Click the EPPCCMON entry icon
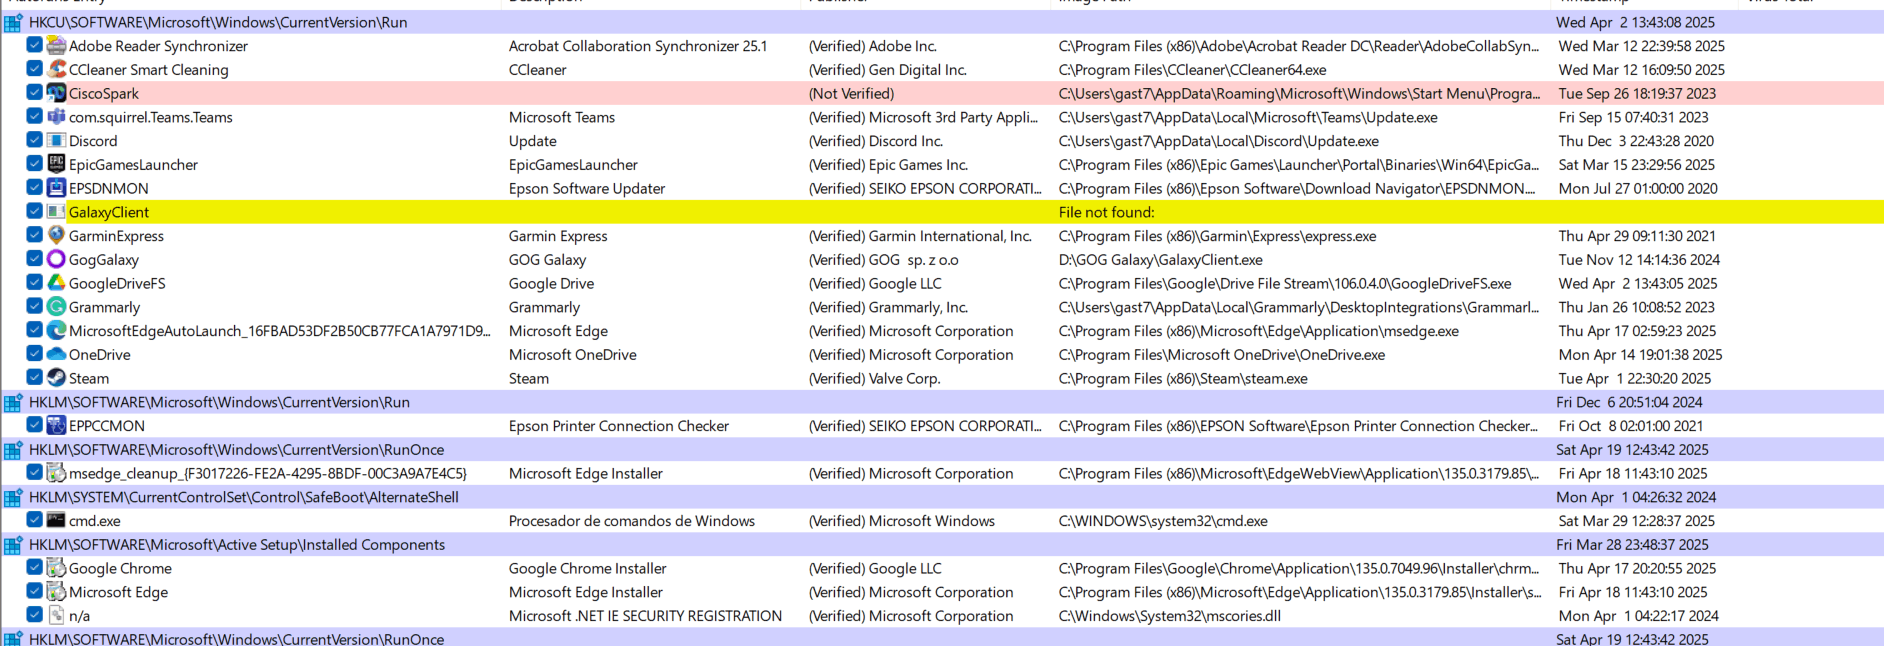1884x646 pixels. (56, 425)
